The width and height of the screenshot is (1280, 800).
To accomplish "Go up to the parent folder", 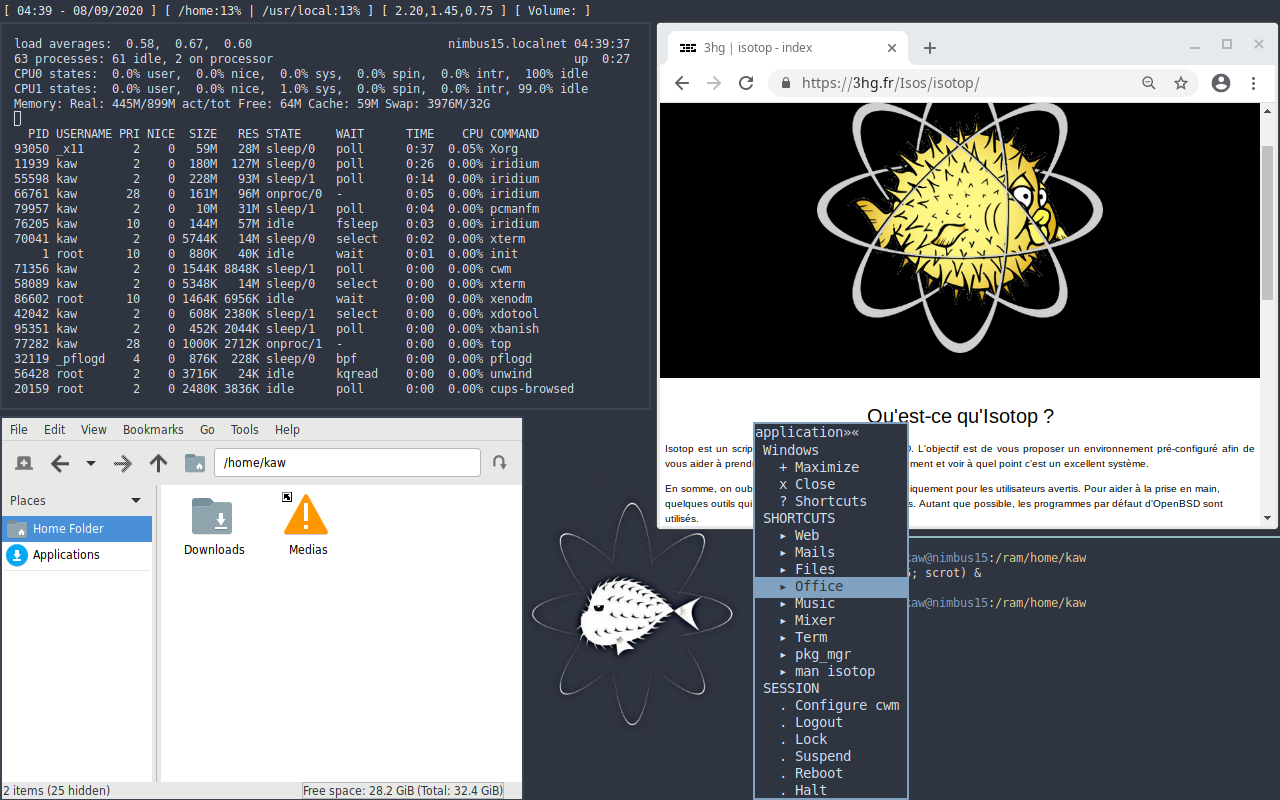I will pos(158,463).
